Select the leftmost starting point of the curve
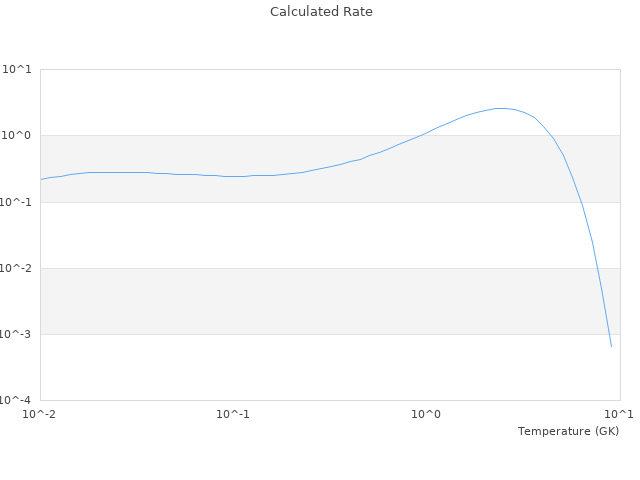 coord(41,179)
